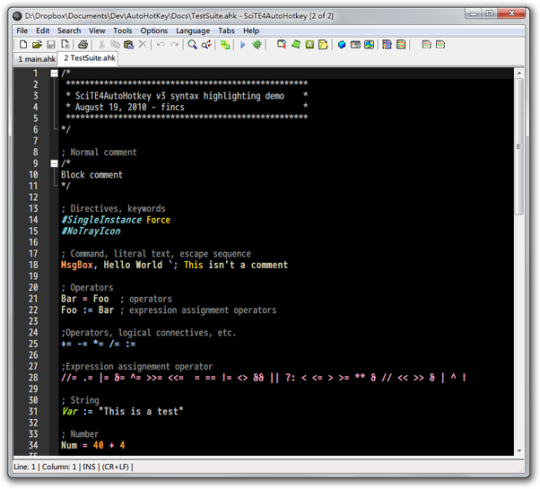Click "; Directives, keywords" comment line
The height and width of the screenshot is (489, 540).
click(113, 209)
